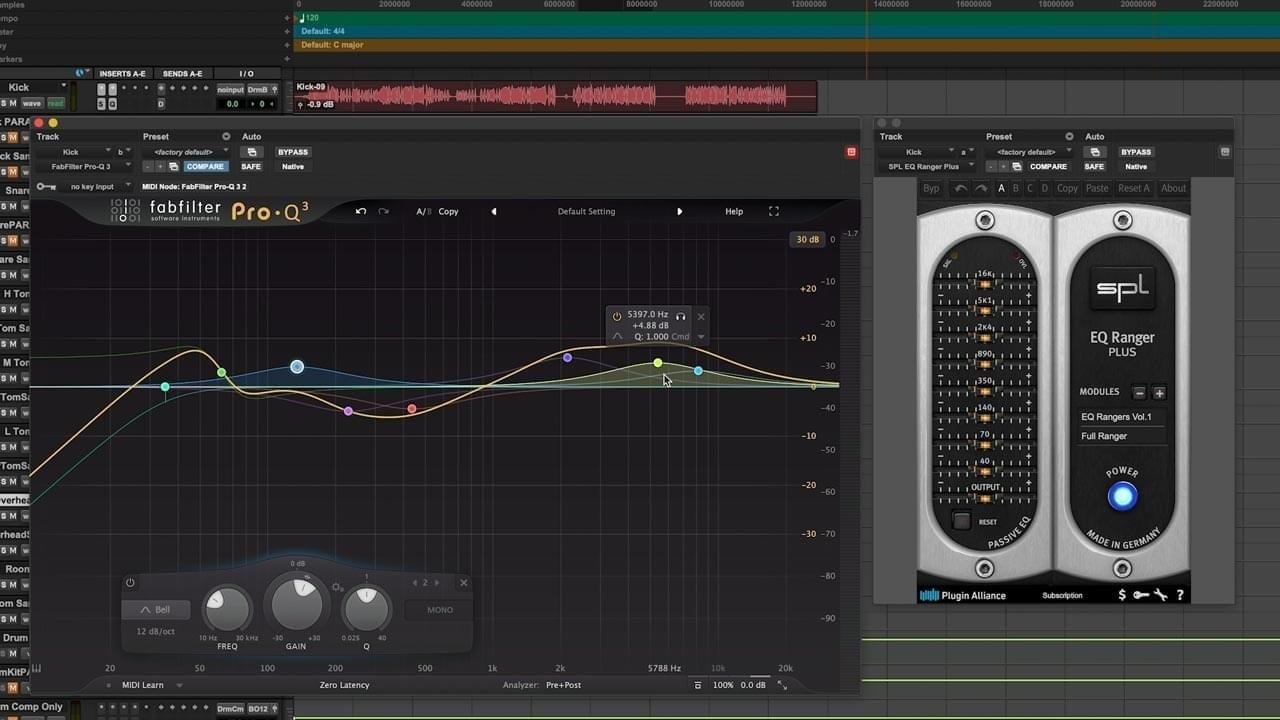Bypass the FabFilter Pro-Q 3 plugin
The height and width of the screenshot is (720, 1280).
point(292,151)
